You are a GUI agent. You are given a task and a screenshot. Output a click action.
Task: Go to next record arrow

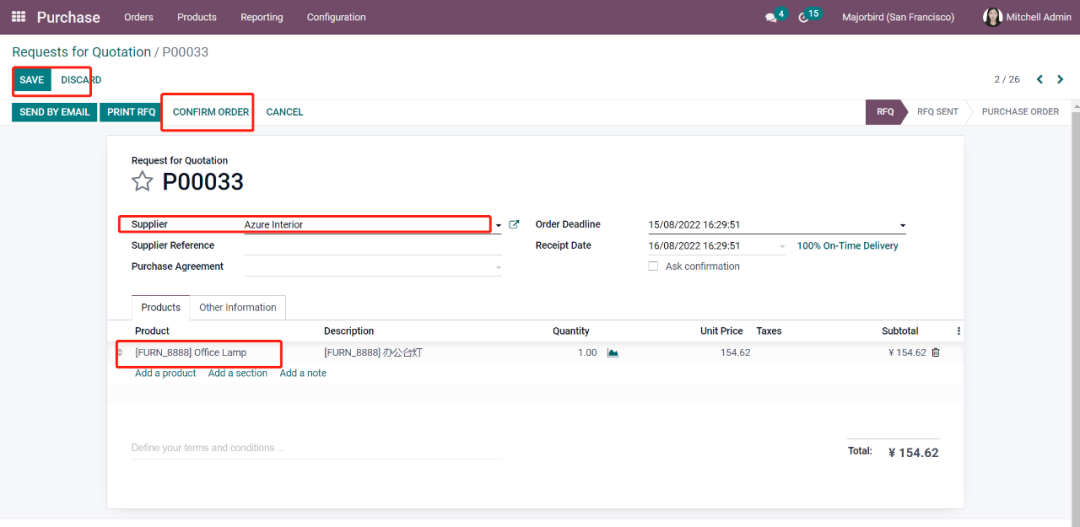[x=1060, y=80]
